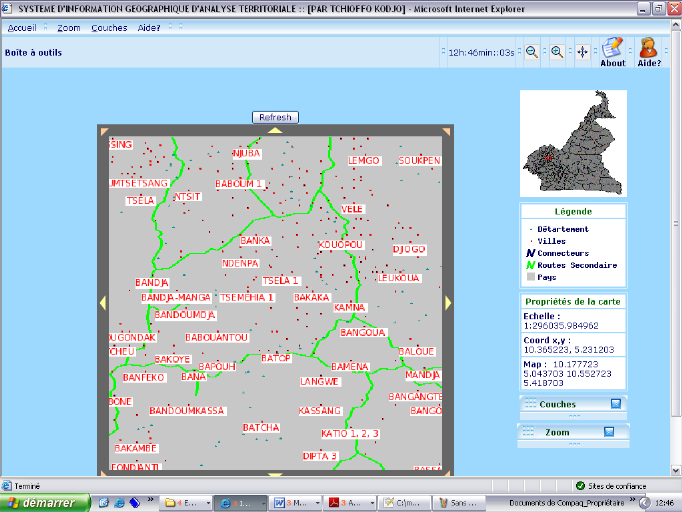Pan map west with left arrow
This screenshot has height=512, width=682.
102,301
